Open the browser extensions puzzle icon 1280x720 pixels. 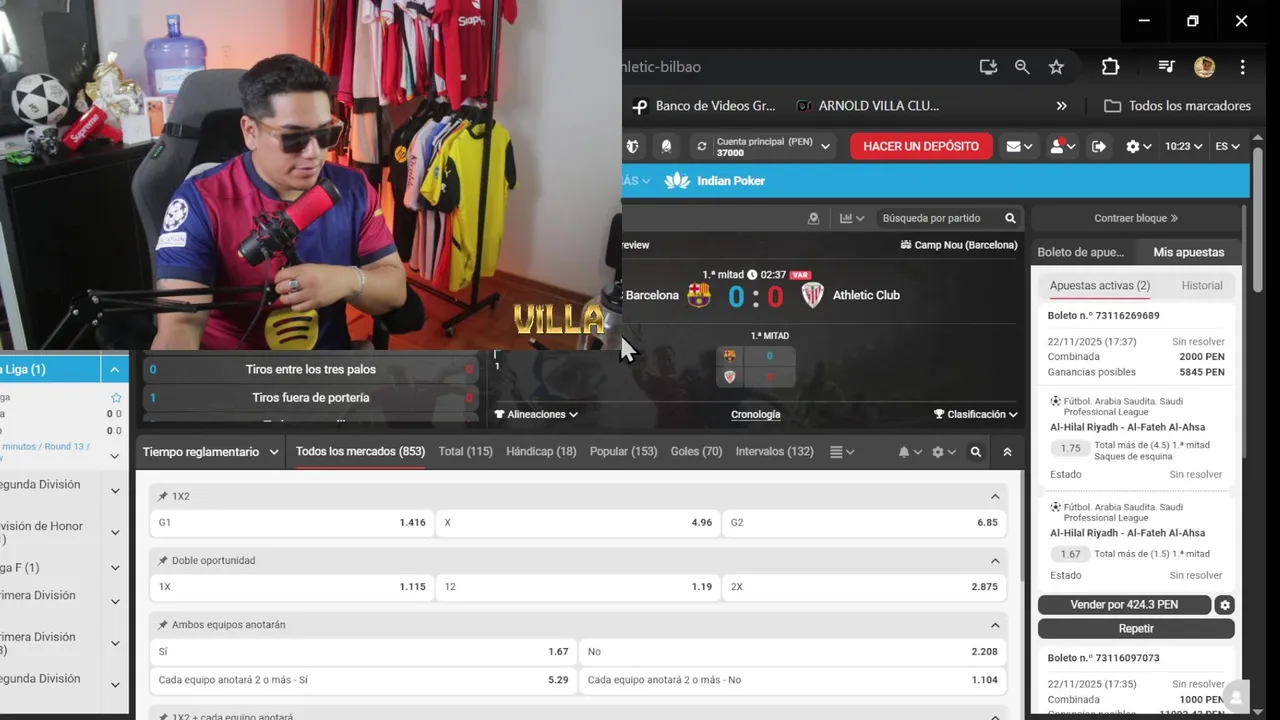[1110, 67]
